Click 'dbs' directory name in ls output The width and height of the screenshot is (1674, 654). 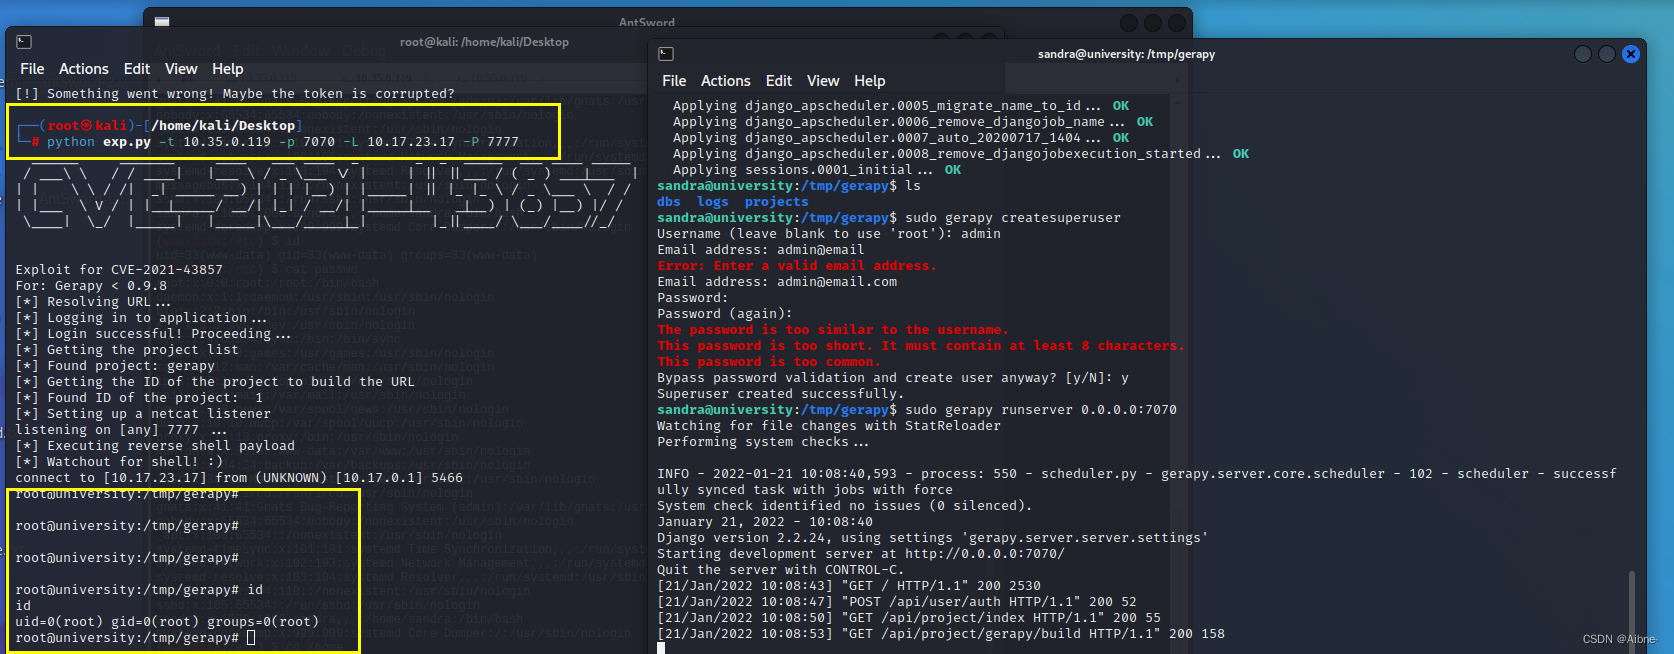pyautogui.click(x=669, y=202)
